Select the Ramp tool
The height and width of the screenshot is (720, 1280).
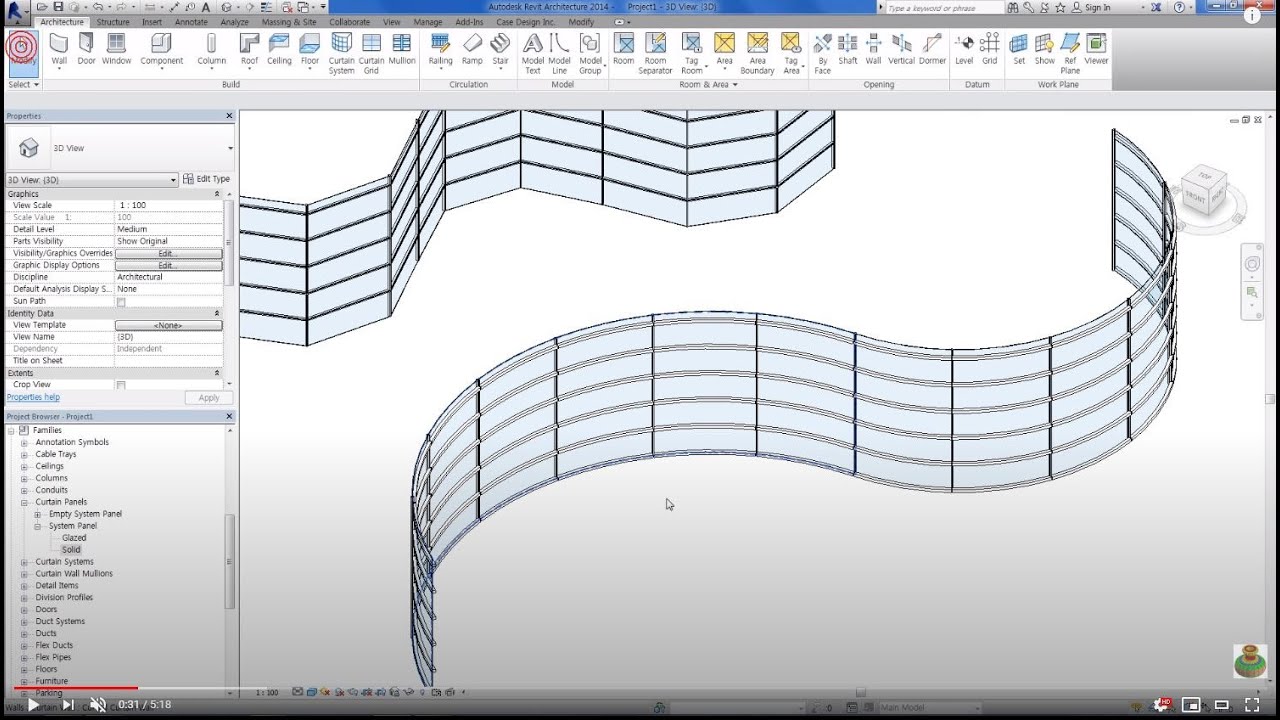click(472, 49)
